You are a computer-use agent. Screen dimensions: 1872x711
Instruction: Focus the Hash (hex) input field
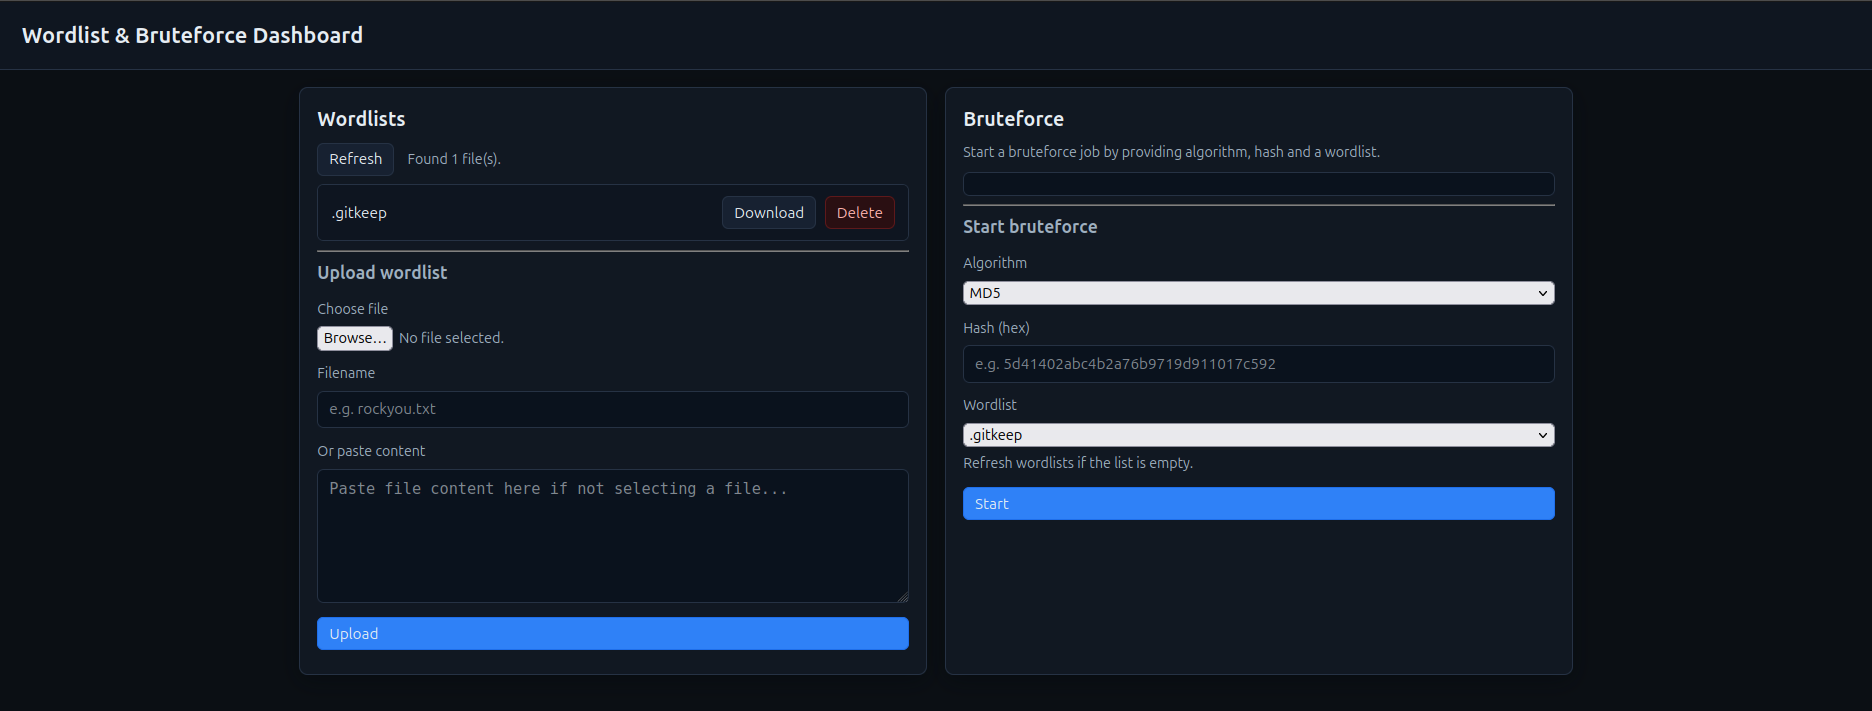pyautogui.click(x=1258, y=364)
